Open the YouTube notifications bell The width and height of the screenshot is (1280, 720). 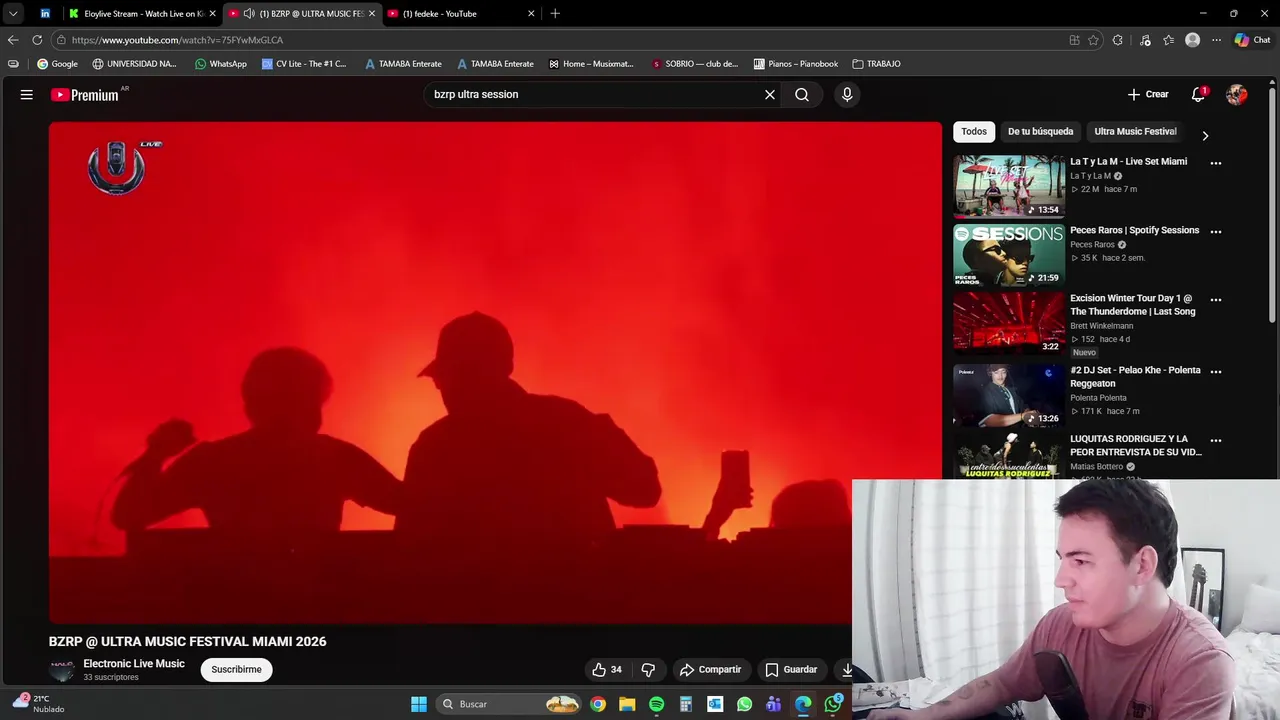[1198, 94]
